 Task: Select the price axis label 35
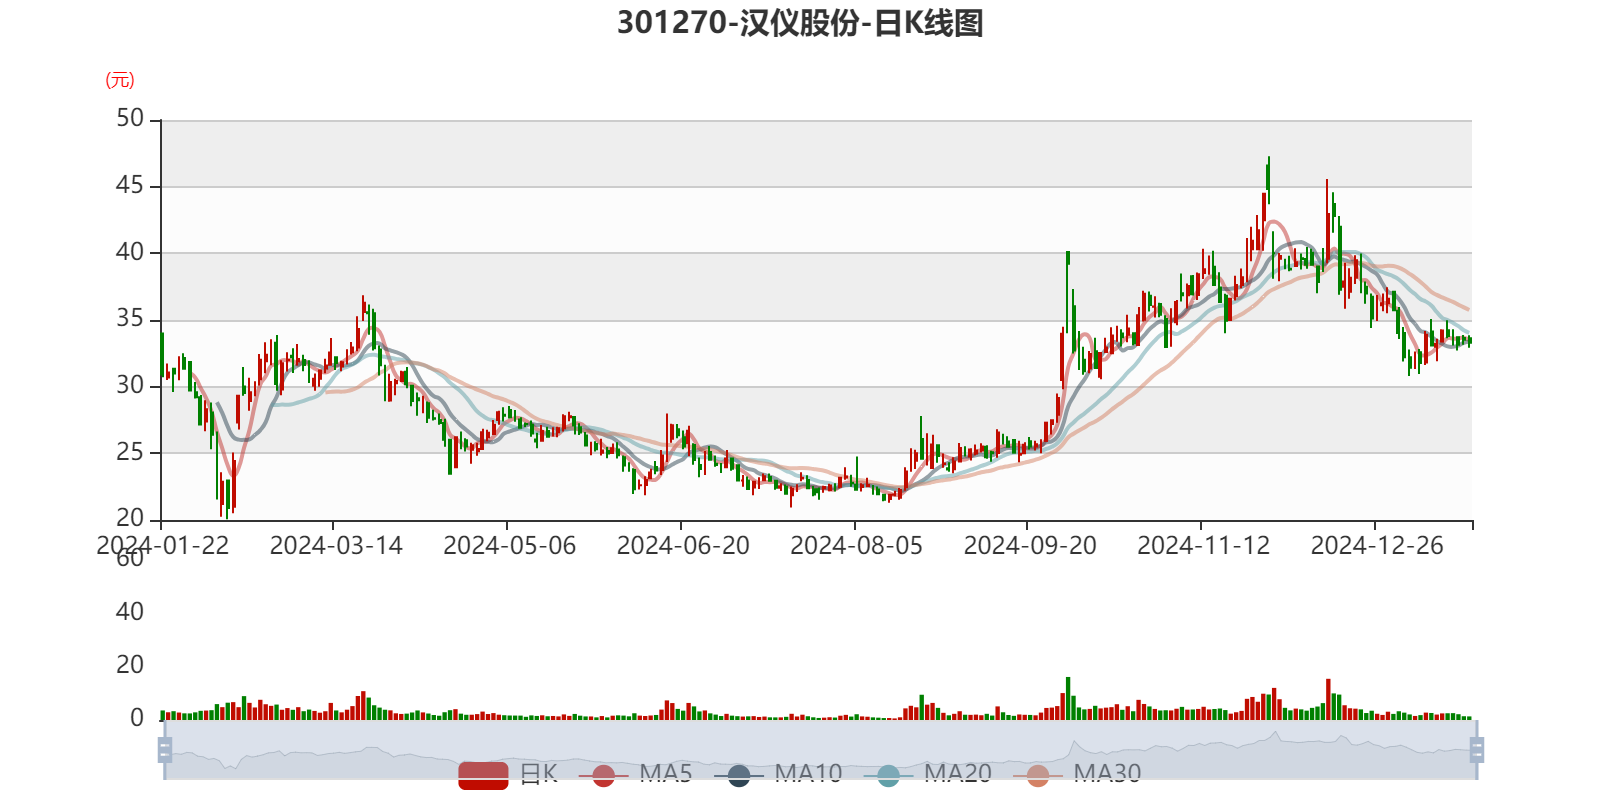pyautogui.click(x=130, y=318)
